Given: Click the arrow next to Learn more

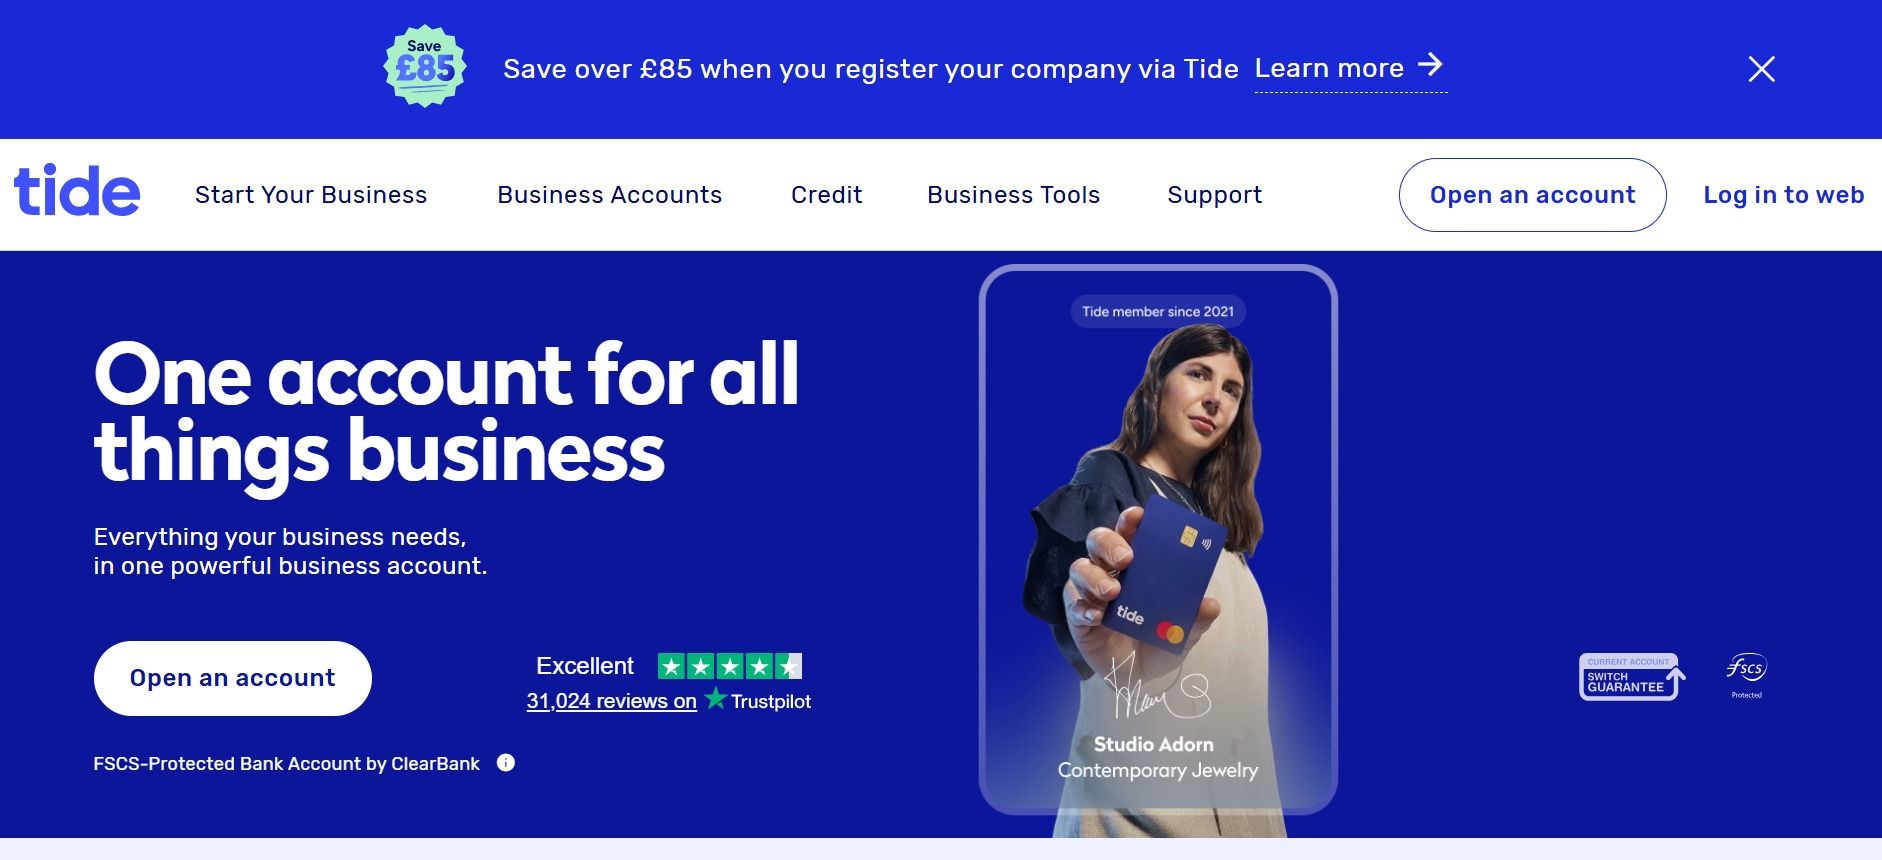Looking at the screenshot, I should click(x=1431, y=65).
